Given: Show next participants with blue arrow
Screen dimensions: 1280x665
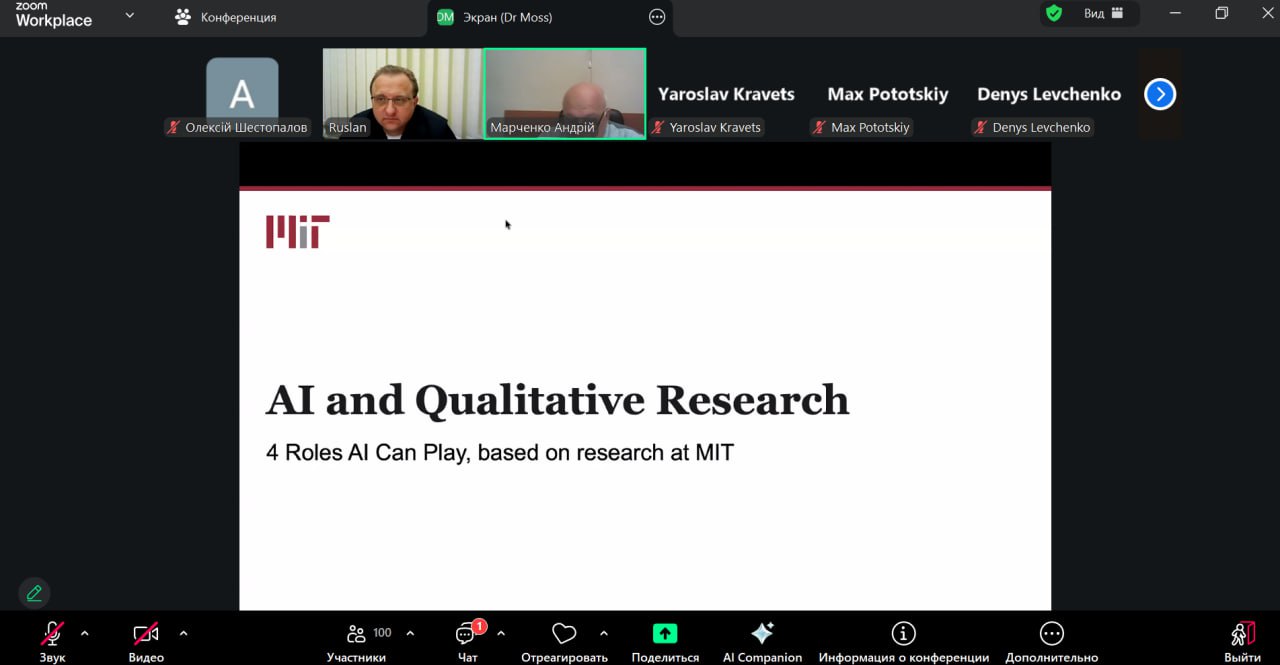Looking at the screenshot, I should 1160,94.
